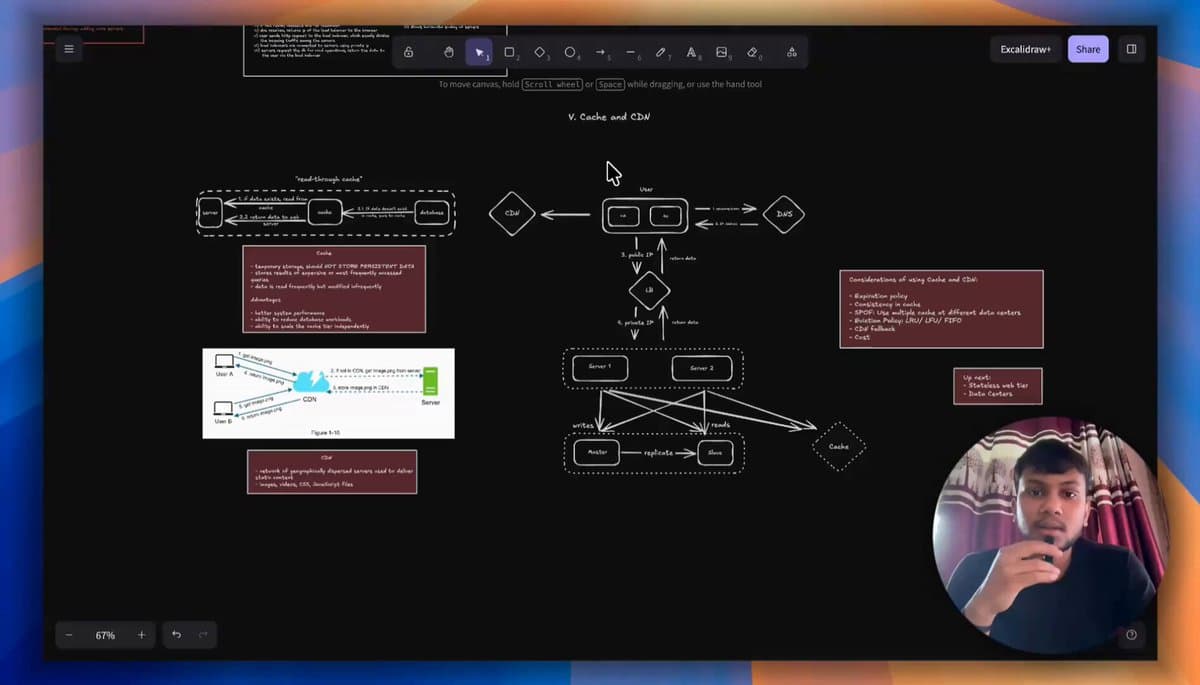Zoom in with the plus button
The width and height of the screenshot is (1200, 685).
(x=141, y=635)
